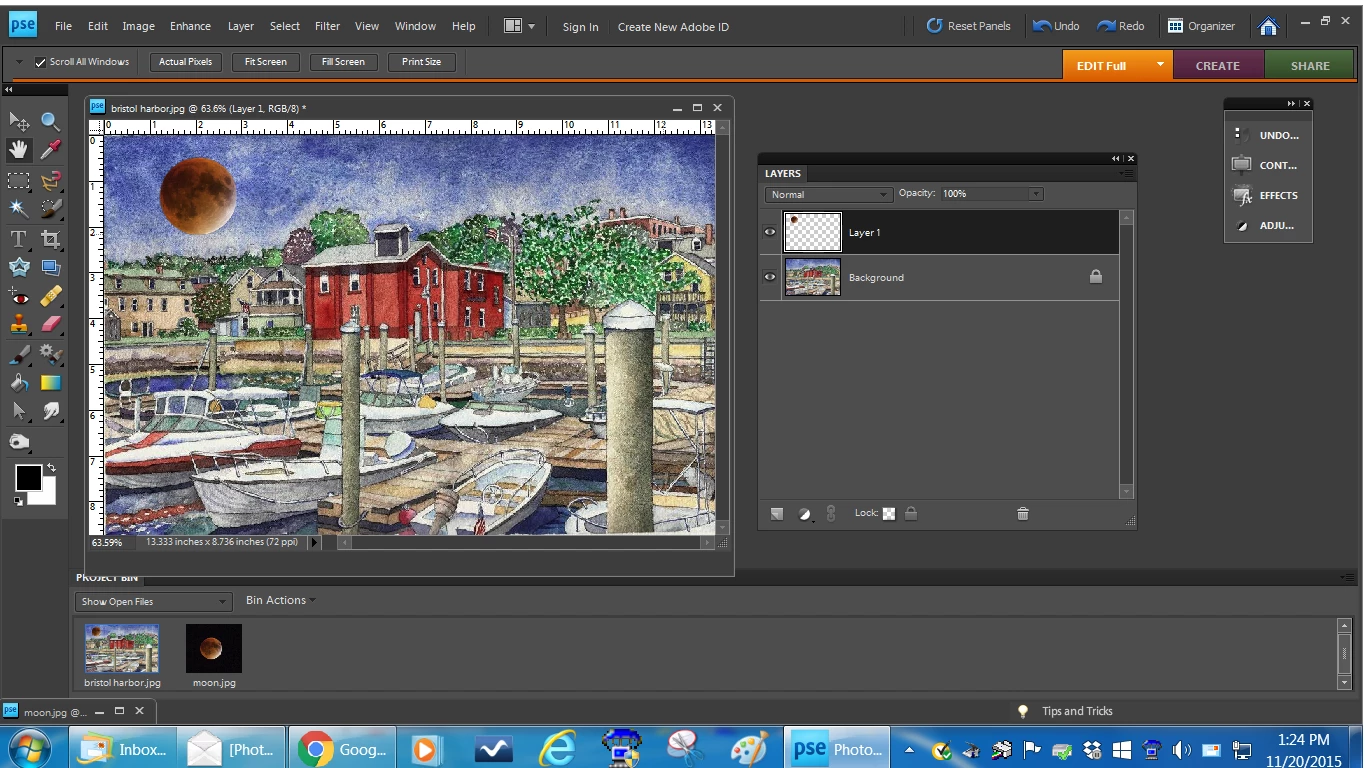Set the foreground color black swatch
This screenshot has height=768, width=1366.
coord(28,478)
